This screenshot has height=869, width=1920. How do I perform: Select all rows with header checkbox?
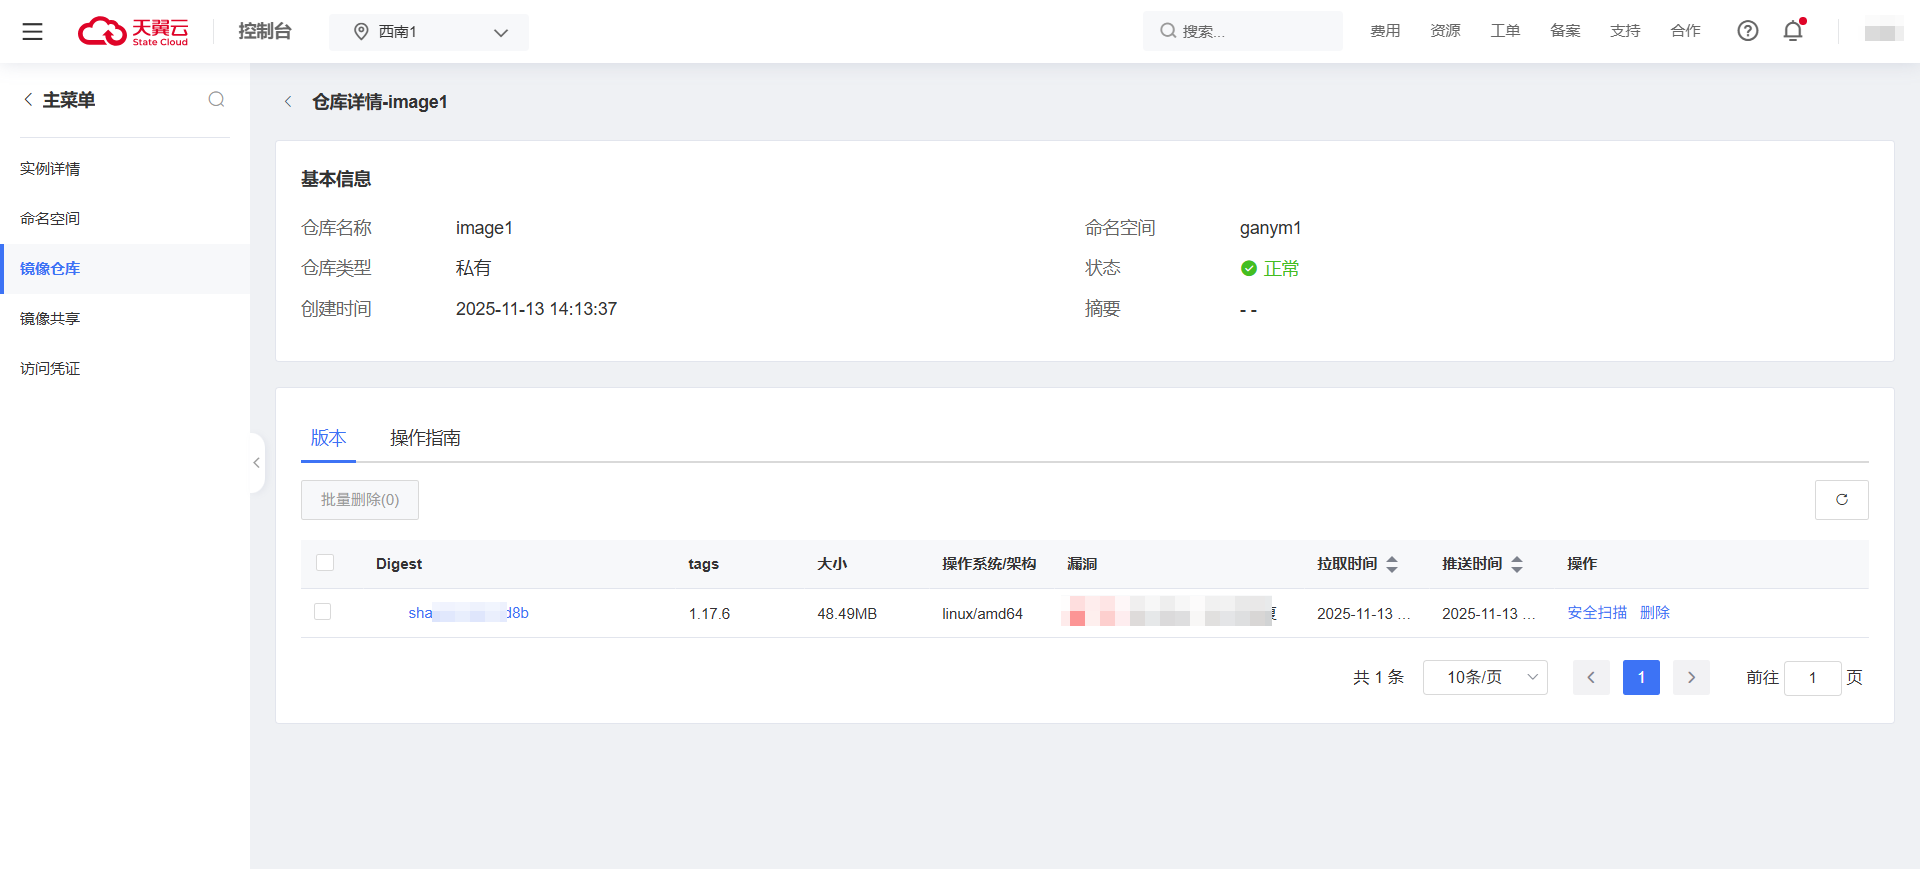click(325, 563)
